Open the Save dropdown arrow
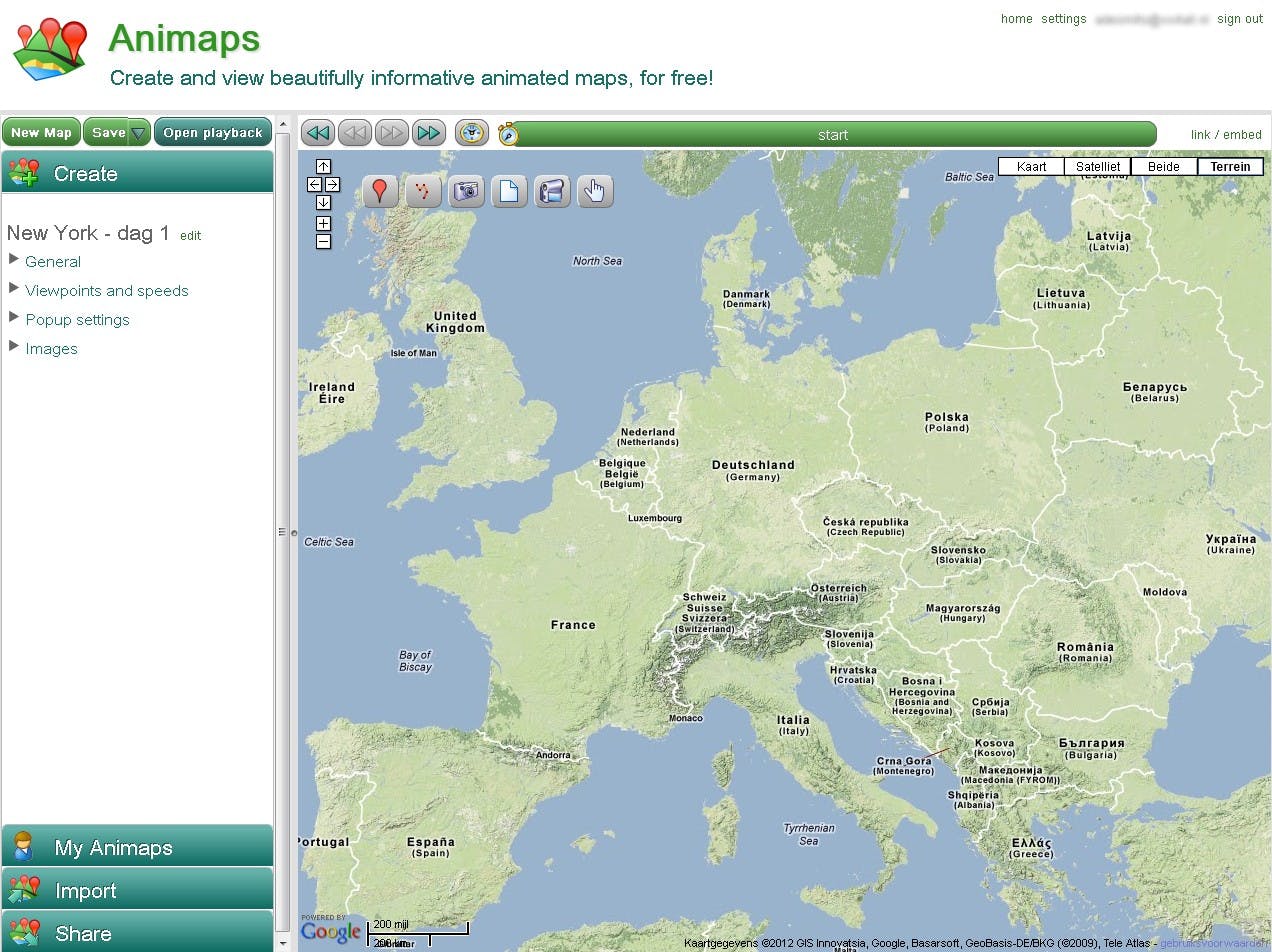This screenshot has height=952, width=1272. pos(139,133)
